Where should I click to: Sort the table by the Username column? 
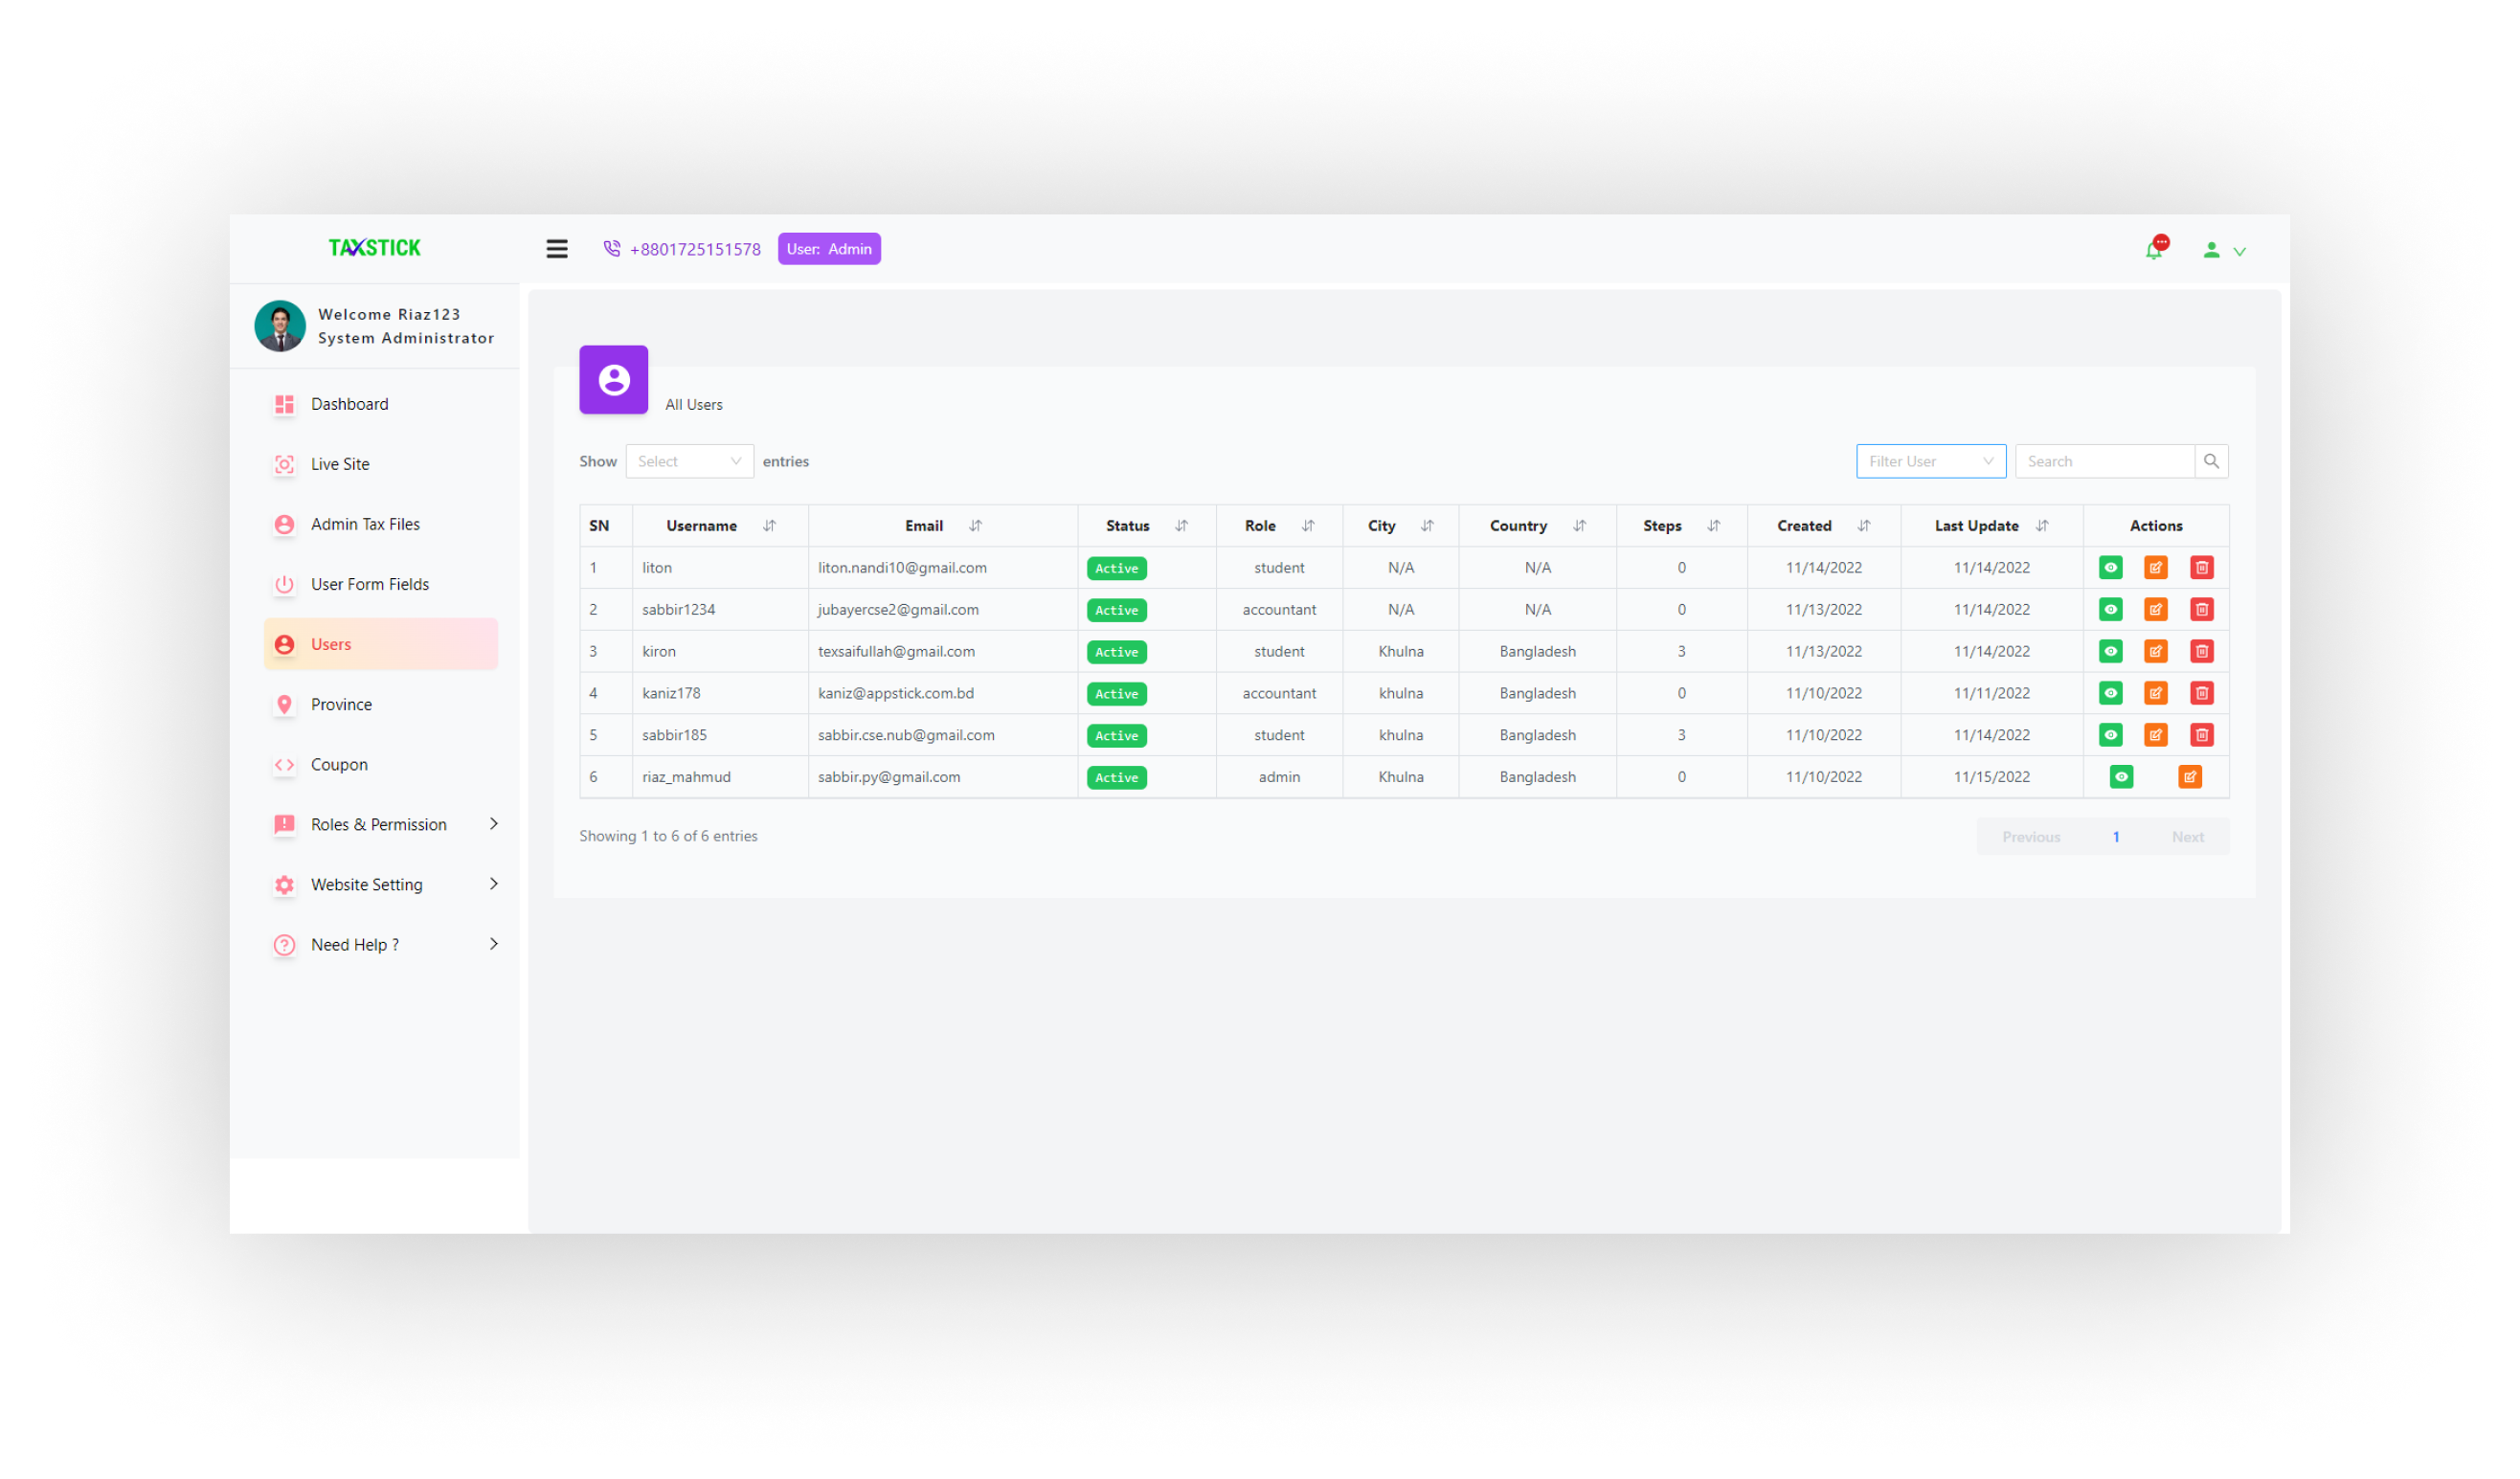pos(769,526)
